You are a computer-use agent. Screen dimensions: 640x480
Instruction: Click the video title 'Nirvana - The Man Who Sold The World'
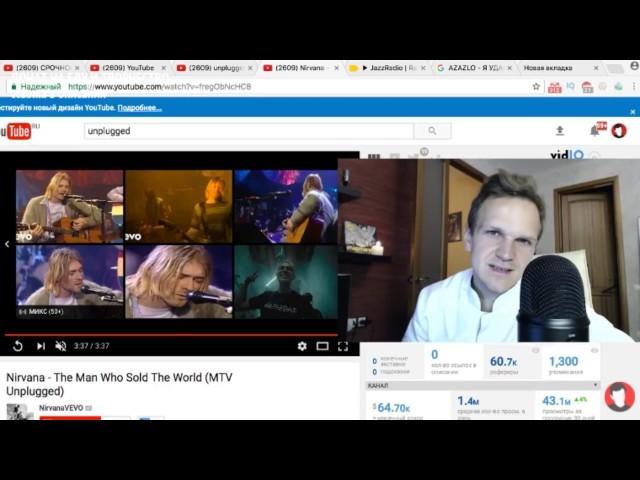119,384
